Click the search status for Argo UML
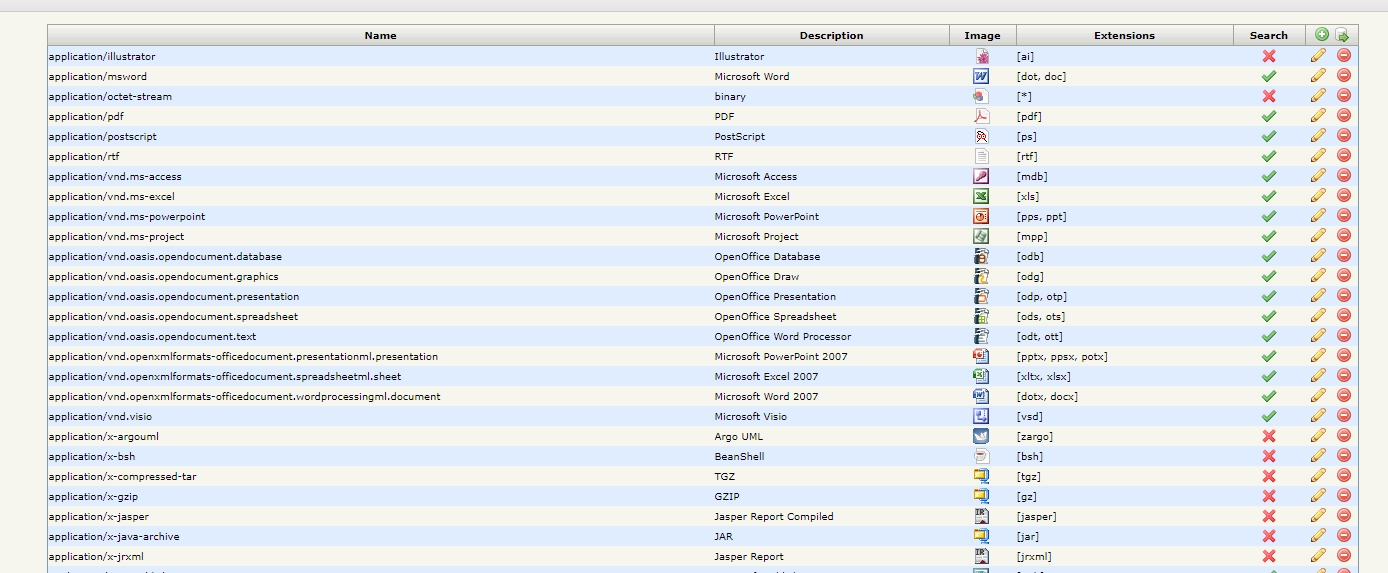Image resolution: width=1388 pixels, height=573 pixels. click(1269, 436)
